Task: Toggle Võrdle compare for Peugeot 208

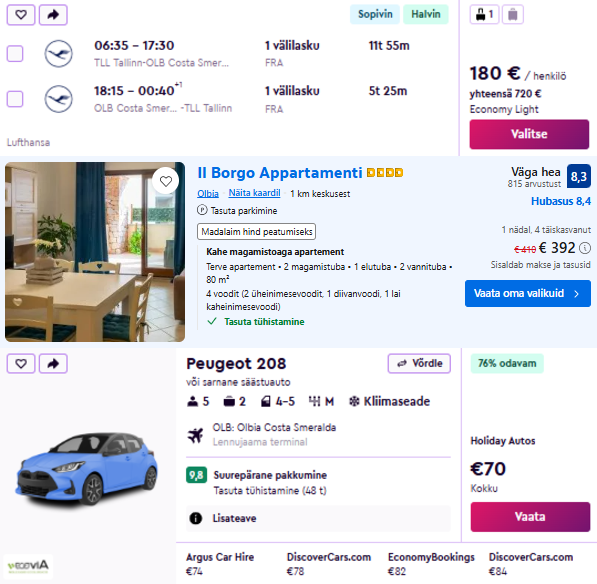Action: click(x=419, y=364)
